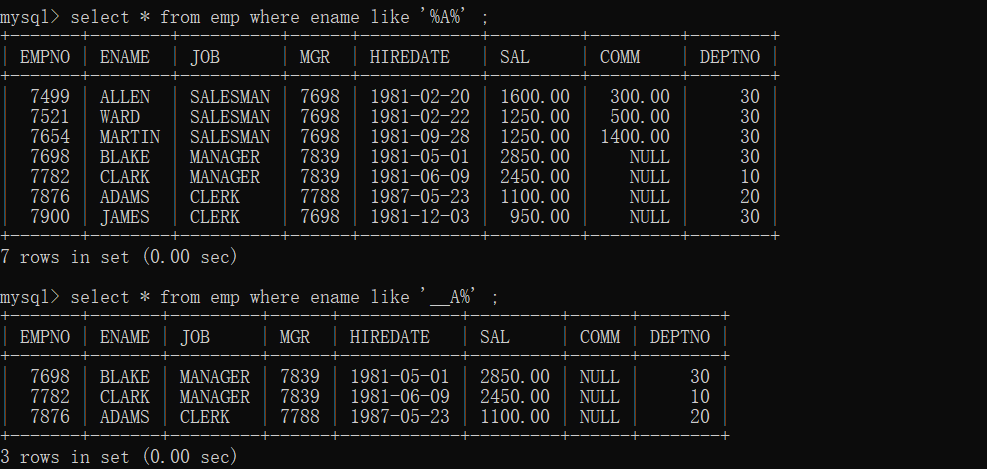The width and height of the screenshot is (987, 469).
Task: Click BLAKE in the seven-row result table
Action: click(125, 157)
